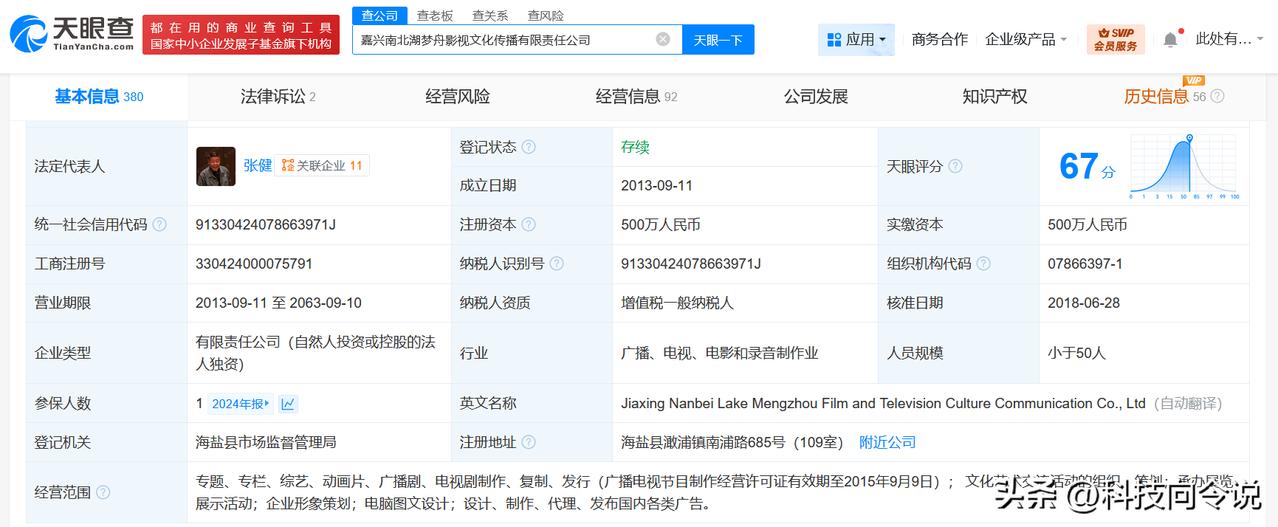1278x527 pixels.
Task: View help icon next to 组织机构代码
Action: tap(983, 264)
